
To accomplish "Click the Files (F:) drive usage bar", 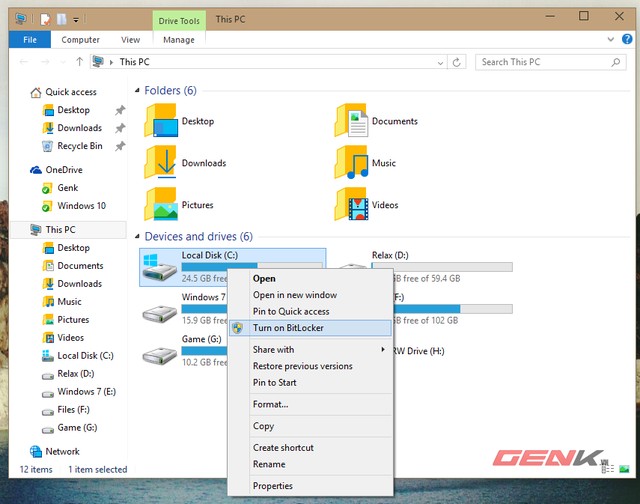I will [452, 309].
